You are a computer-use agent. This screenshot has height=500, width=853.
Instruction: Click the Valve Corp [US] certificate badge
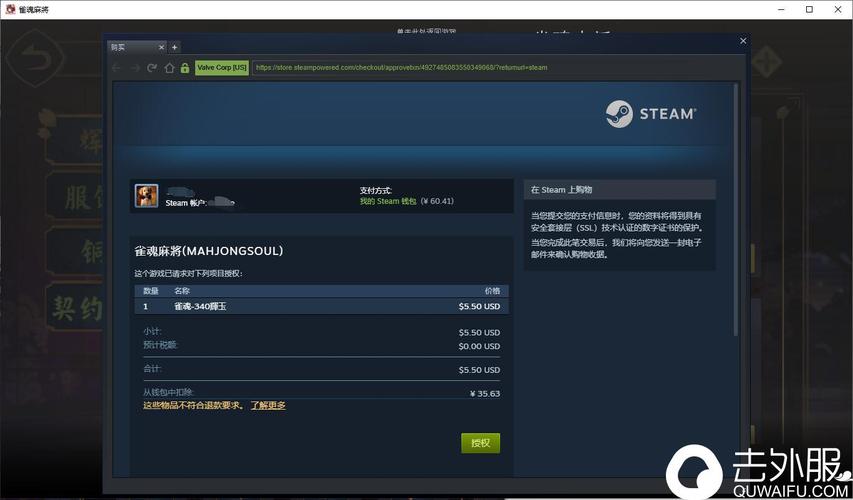(222, 67)
